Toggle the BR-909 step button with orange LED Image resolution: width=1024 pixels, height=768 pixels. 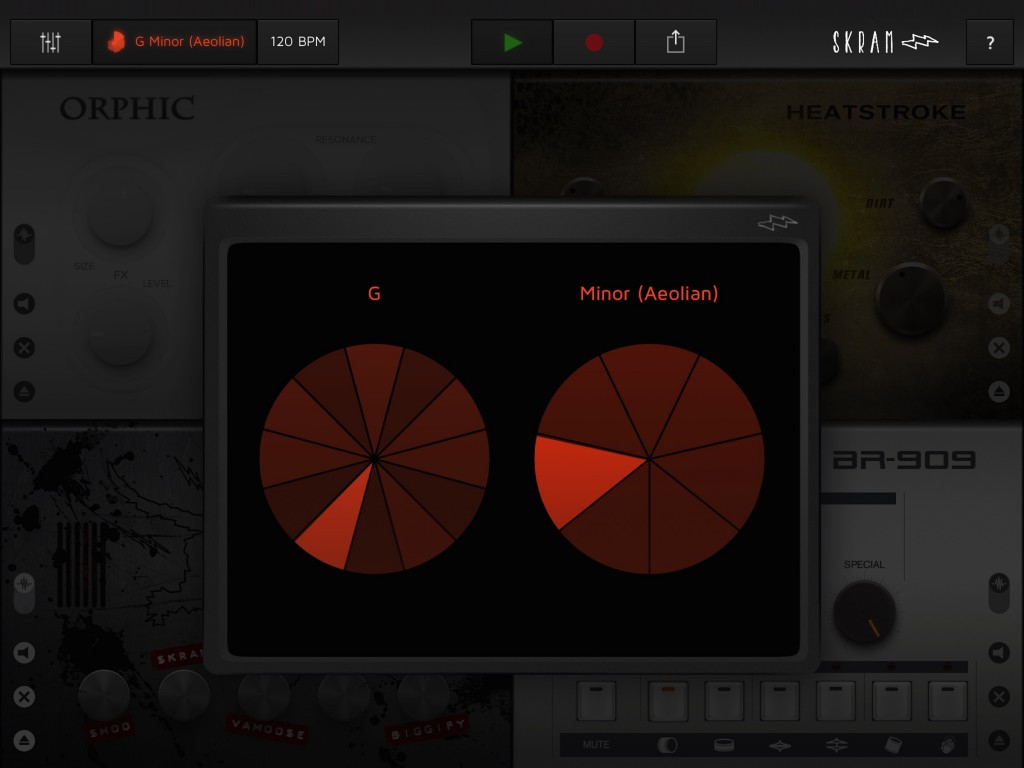tap(664, 700)
